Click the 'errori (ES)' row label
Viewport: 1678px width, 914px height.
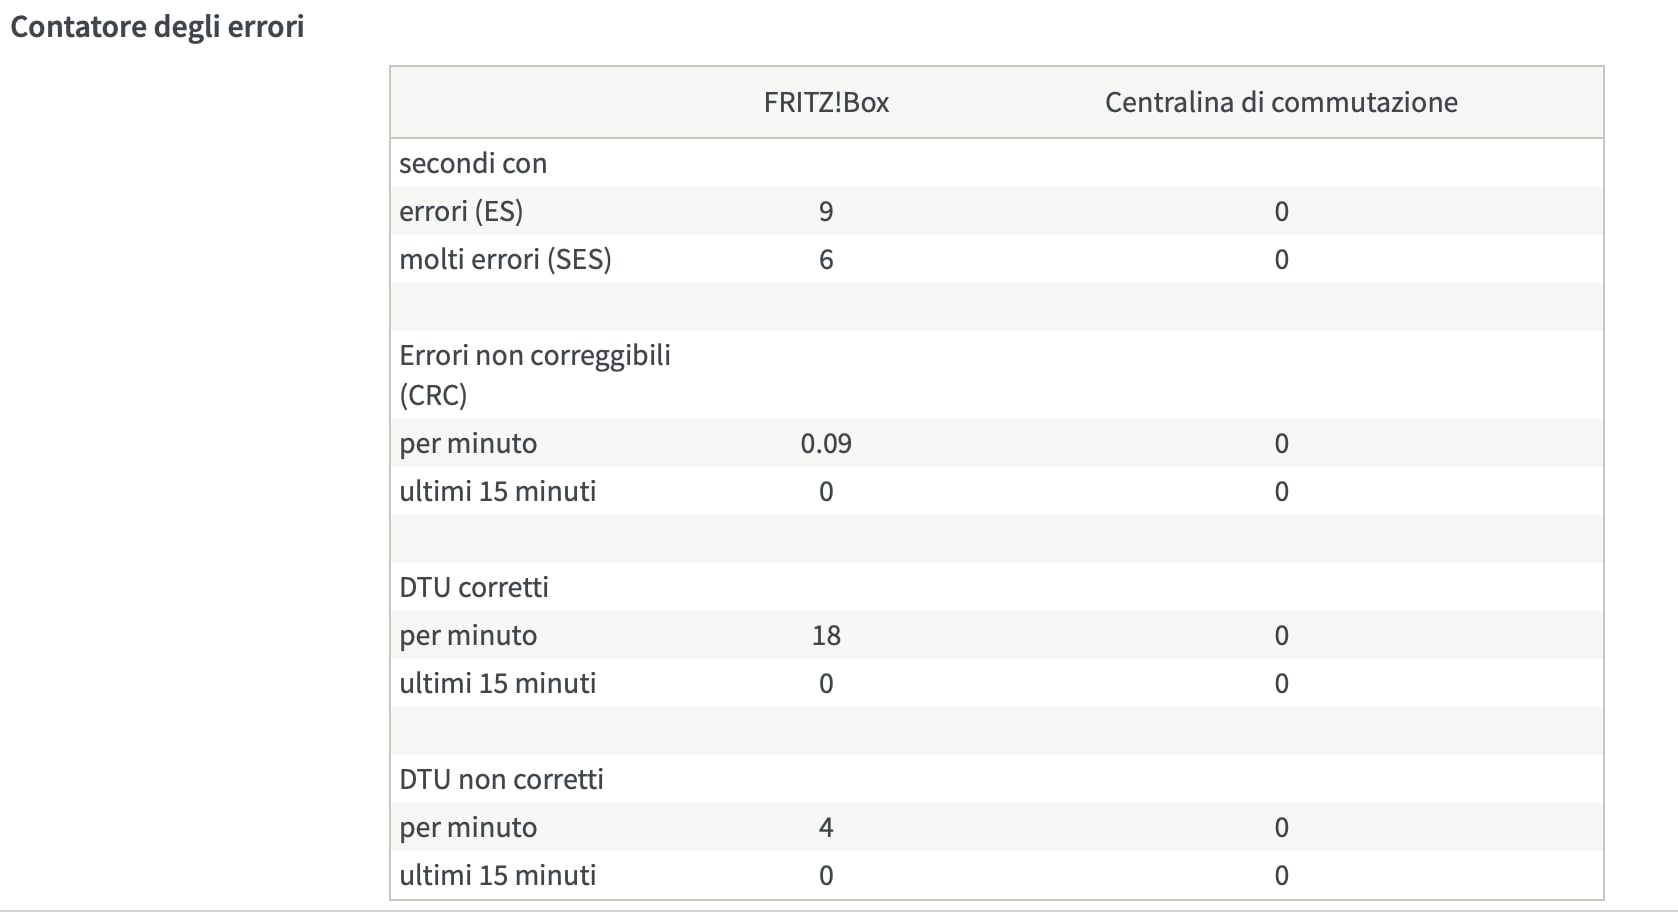point(461,211)
